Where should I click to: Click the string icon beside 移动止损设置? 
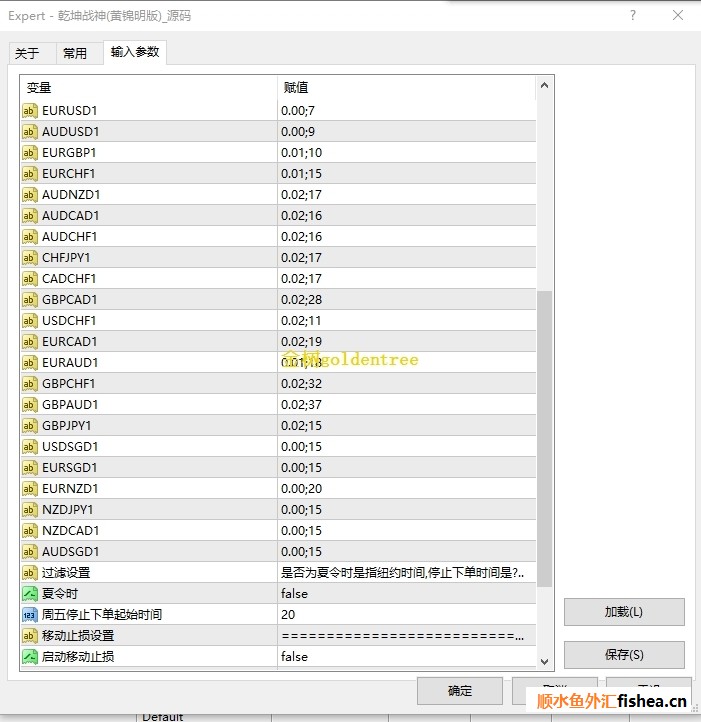tap(30, 636)
